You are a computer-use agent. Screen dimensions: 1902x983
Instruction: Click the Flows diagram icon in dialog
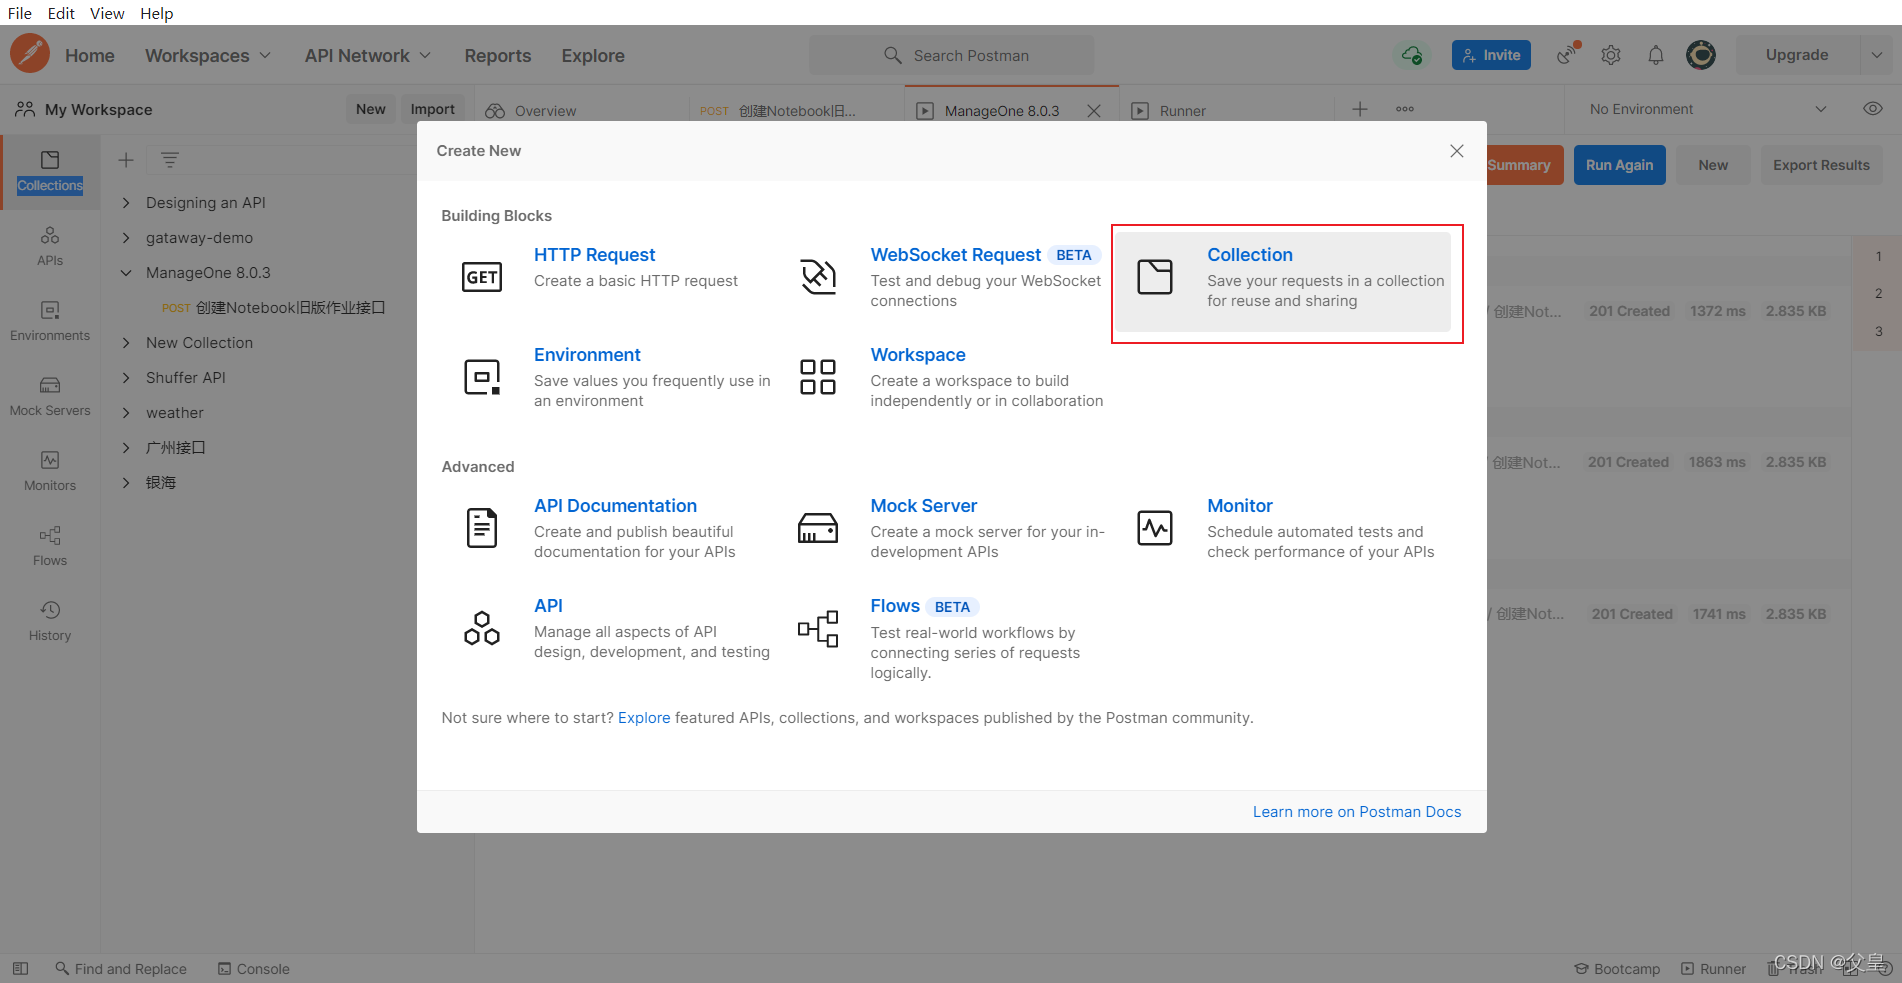point(818,629)
